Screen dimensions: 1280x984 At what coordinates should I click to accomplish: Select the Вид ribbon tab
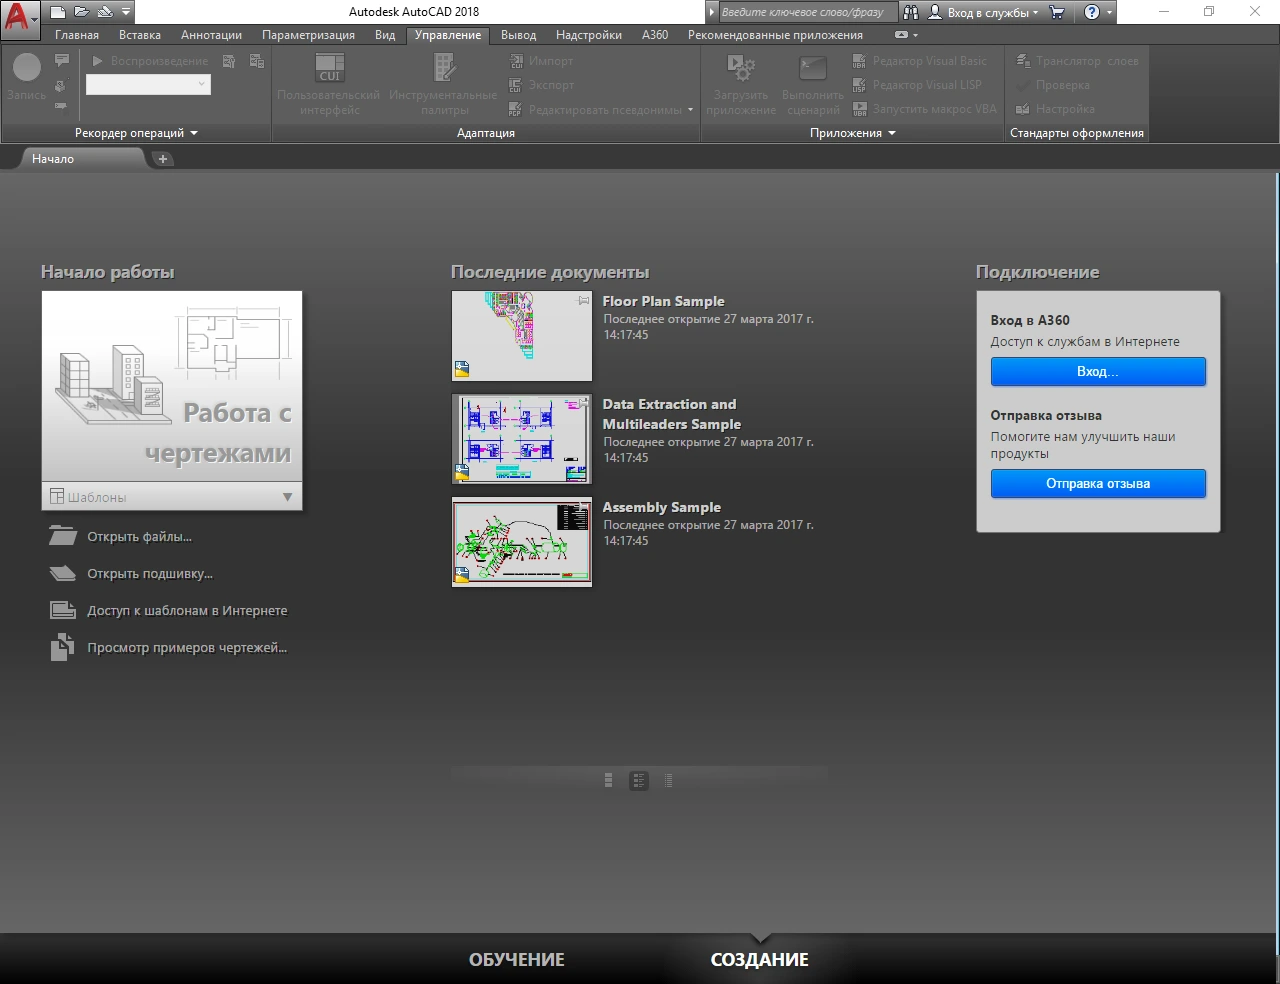pos(385,35)
